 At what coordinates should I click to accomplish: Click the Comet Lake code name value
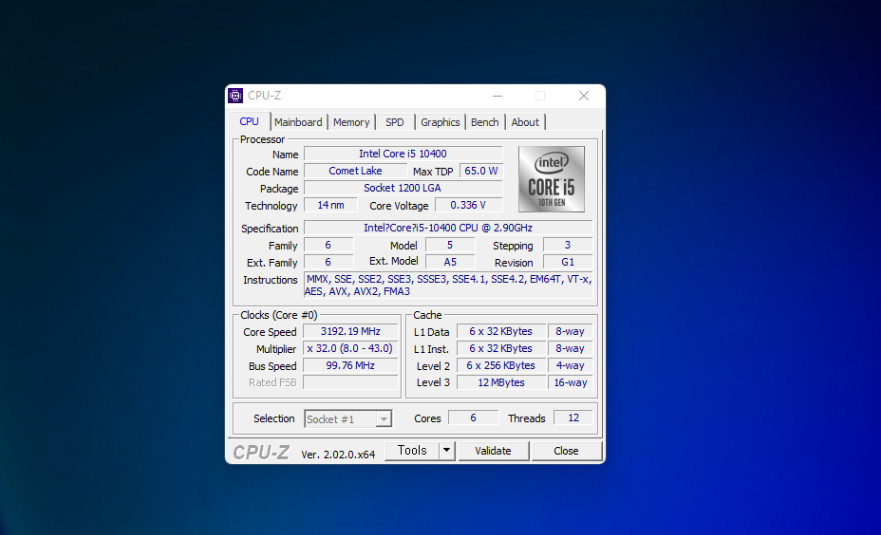click(355, 171)
